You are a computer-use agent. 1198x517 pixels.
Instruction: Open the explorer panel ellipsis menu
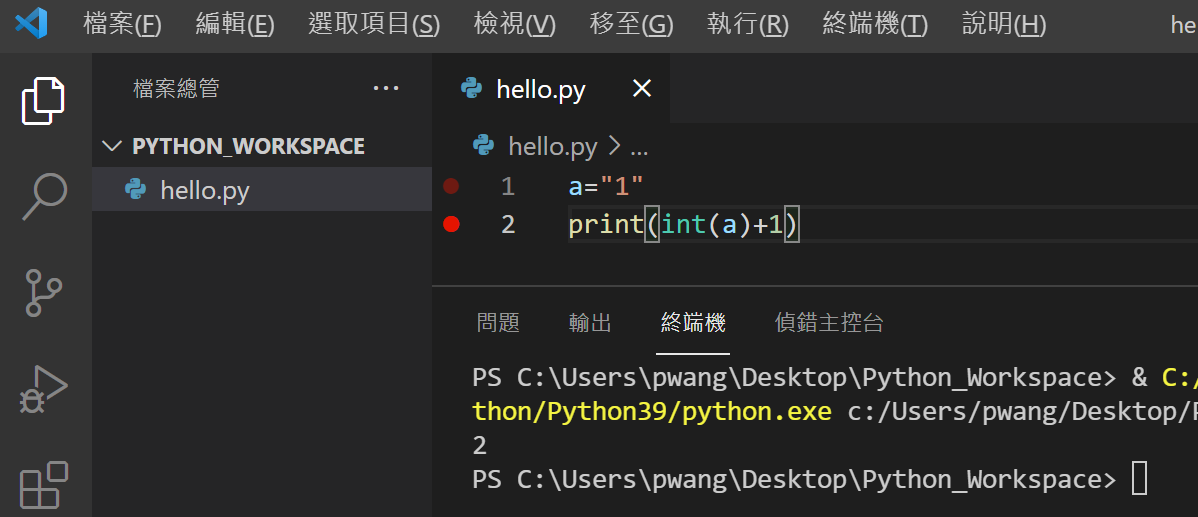coord(386,89)
